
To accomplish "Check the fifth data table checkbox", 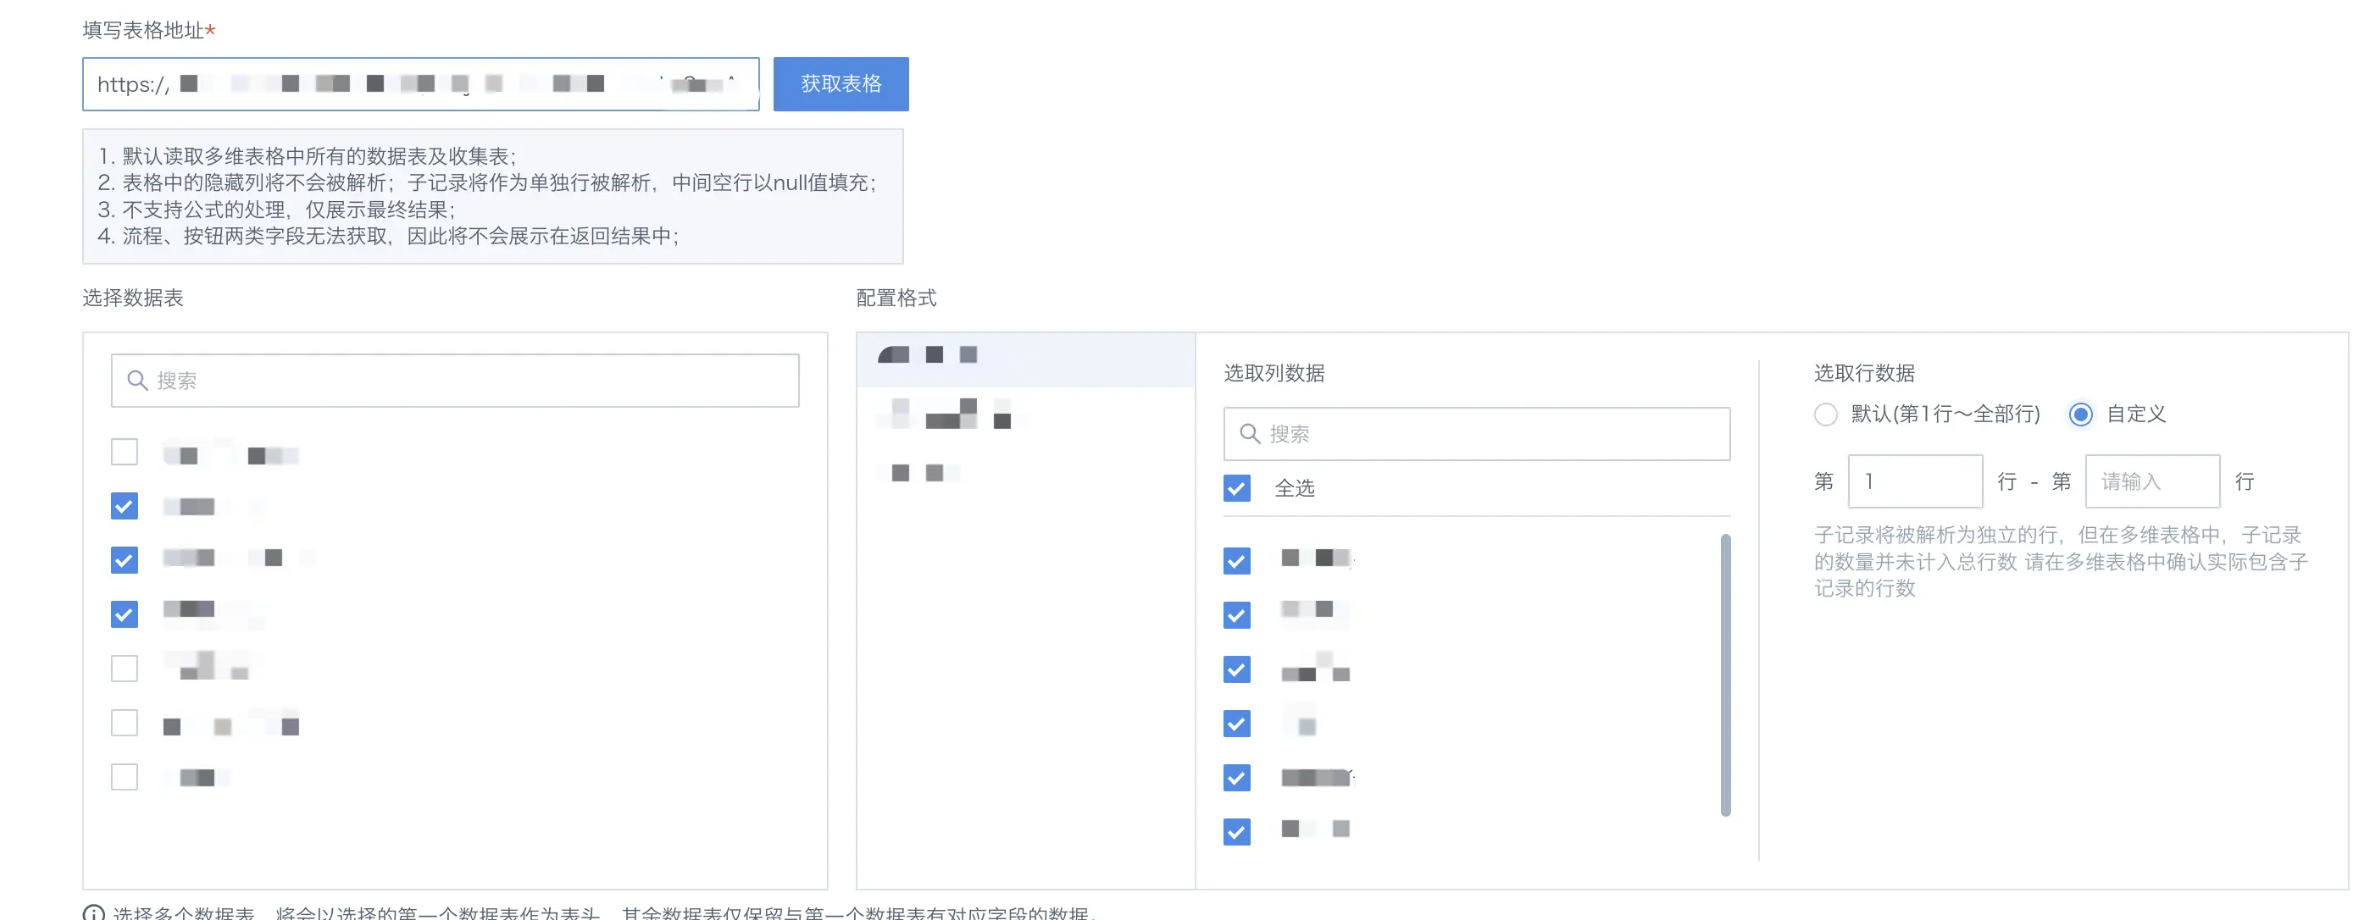I will [x=124, y=668].
